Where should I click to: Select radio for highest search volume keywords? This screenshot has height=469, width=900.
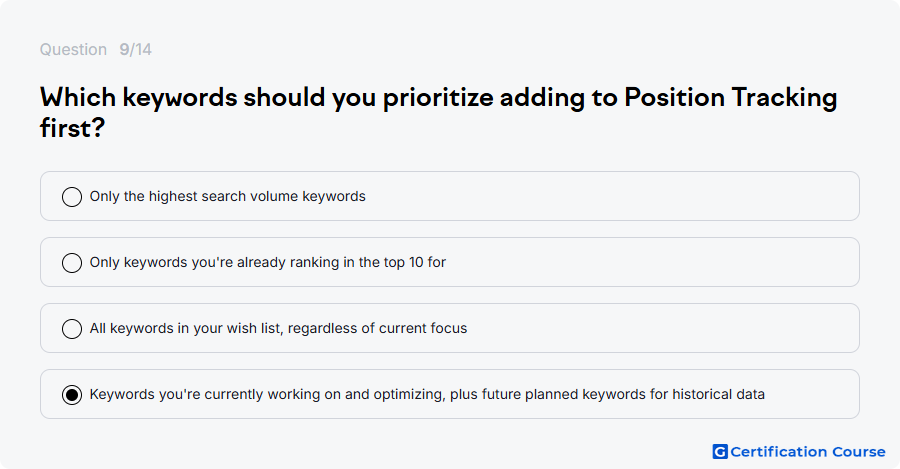click(x=72, y=196)
